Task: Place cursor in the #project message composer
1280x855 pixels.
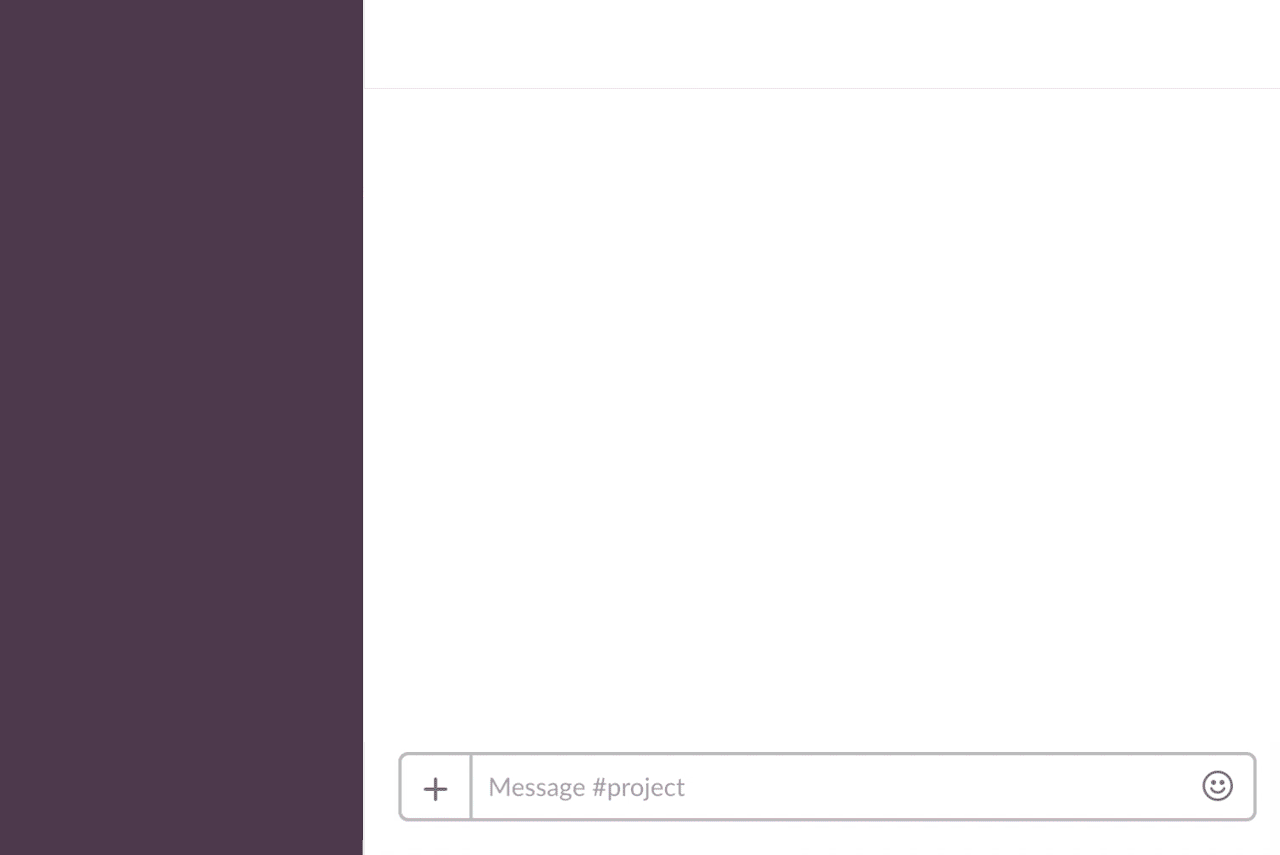Action: click(835, 787)
